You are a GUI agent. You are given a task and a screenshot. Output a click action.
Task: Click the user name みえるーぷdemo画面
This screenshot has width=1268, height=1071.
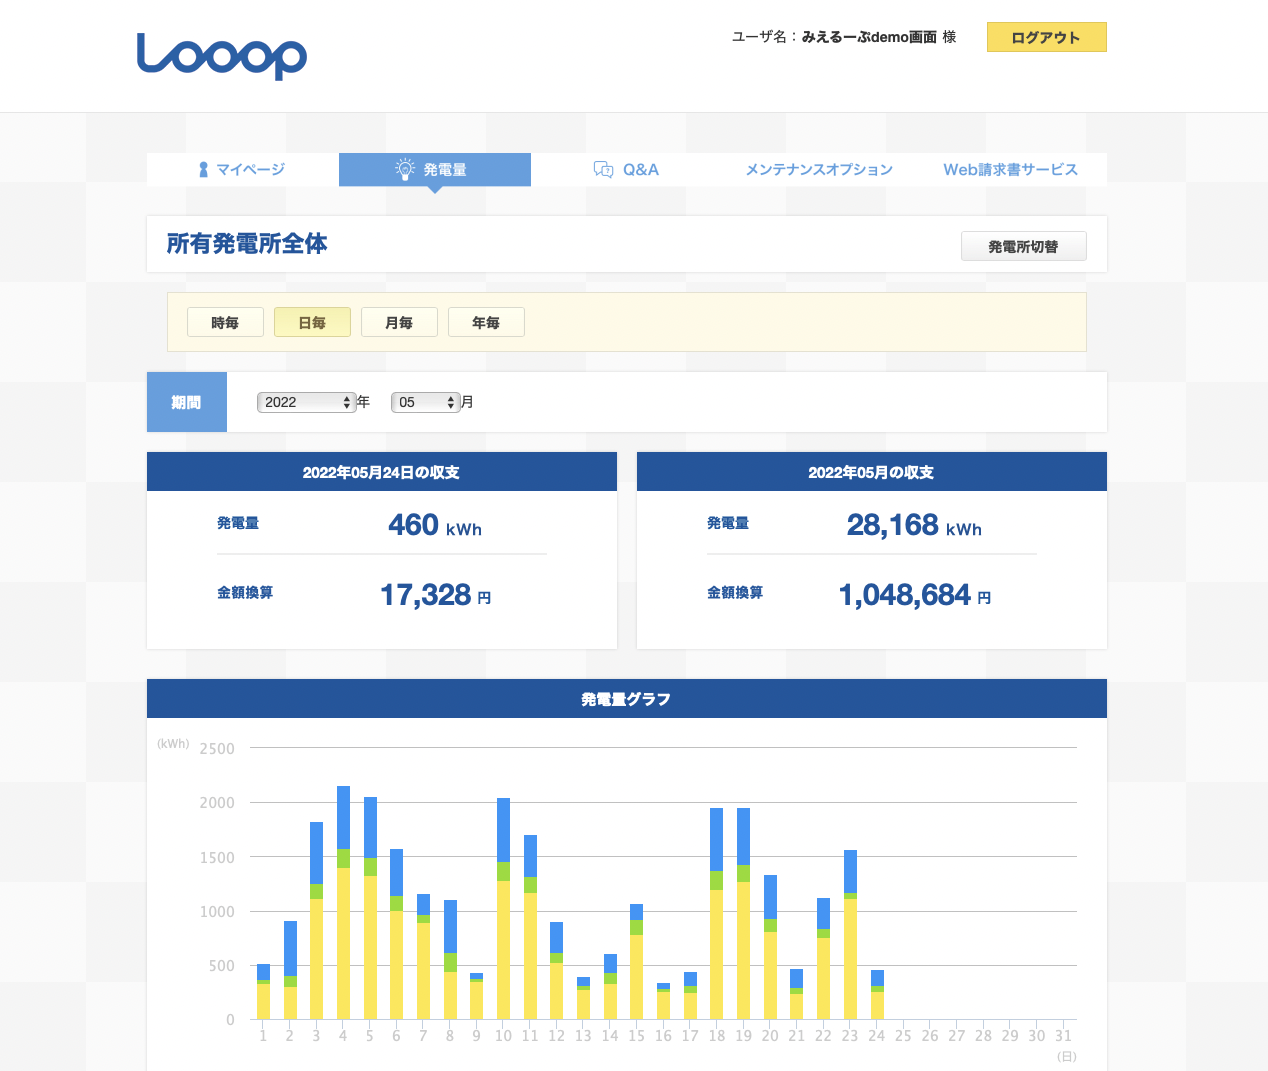coord(869,37)
